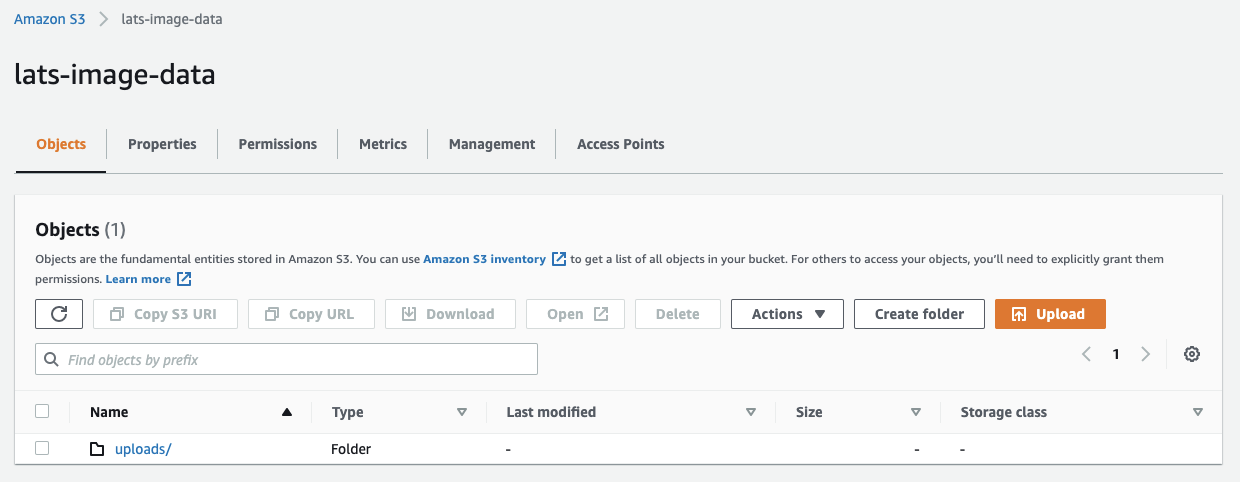Image resolution: width=1240 pixels, height=482 pixels.
Task: Click the Download button
Action: tap(450, 314)
